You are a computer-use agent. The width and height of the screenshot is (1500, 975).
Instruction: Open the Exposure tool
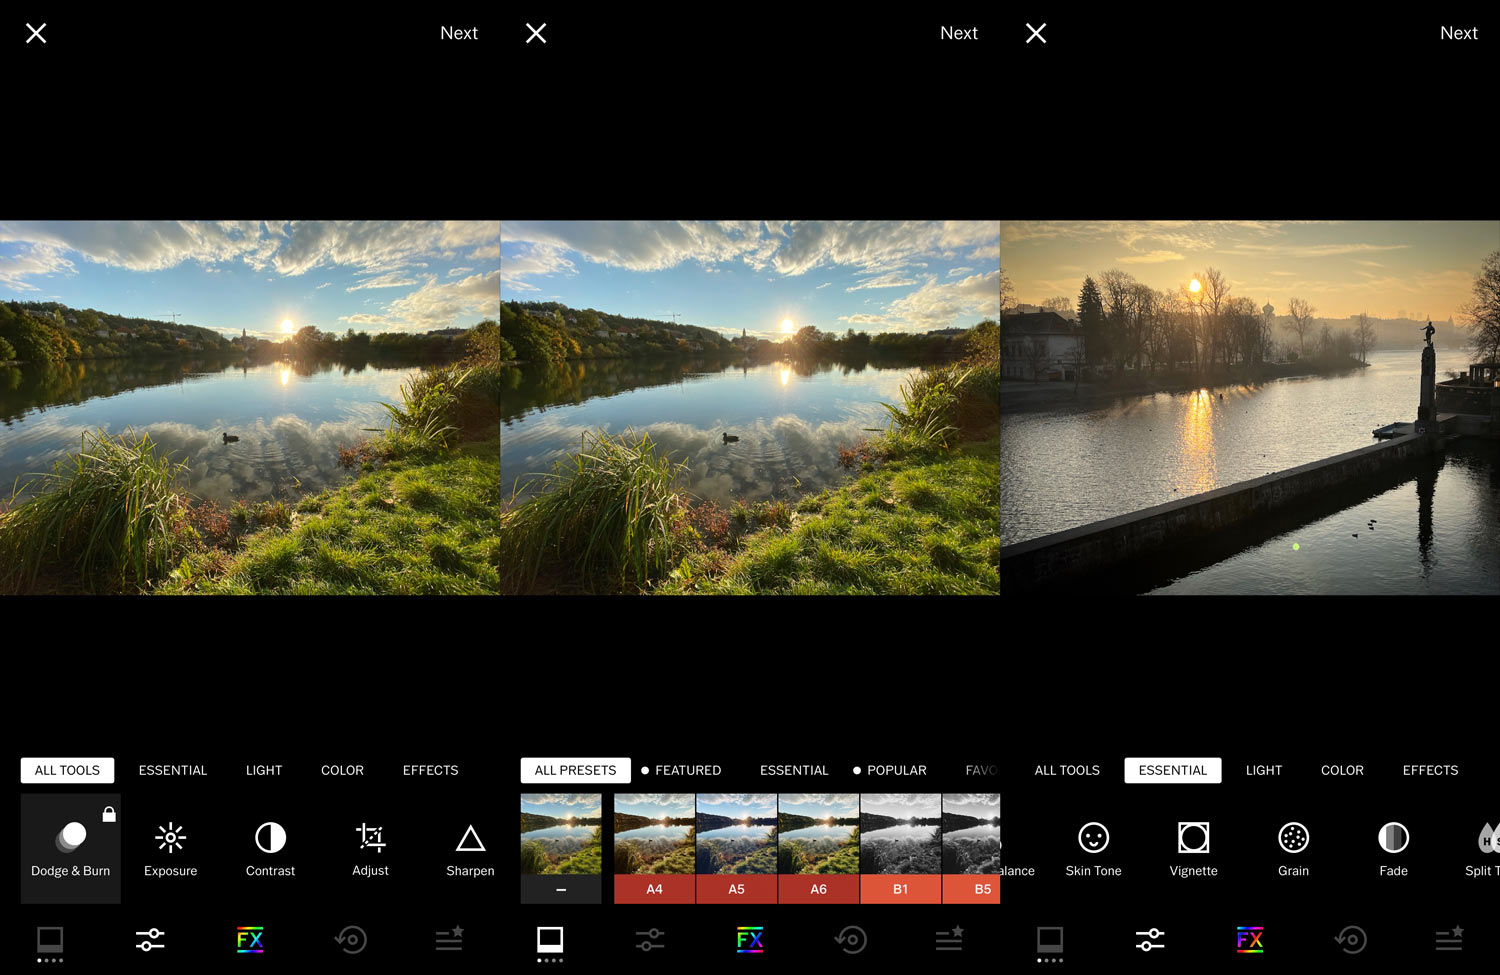click(170, 848)
